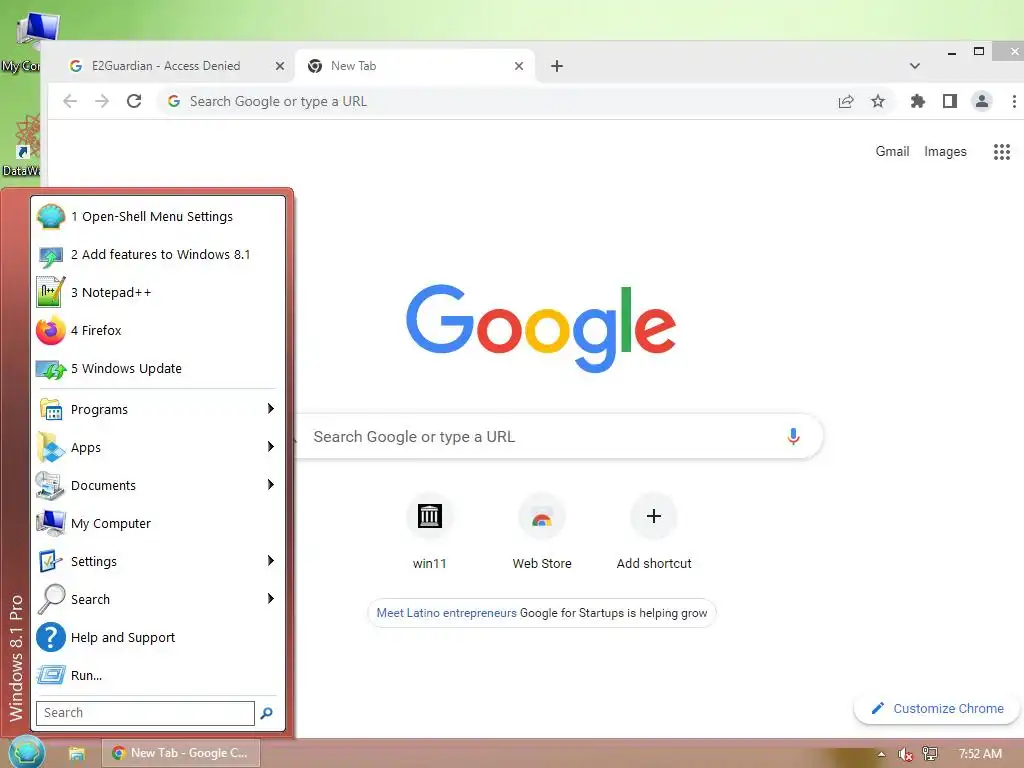1024x768 pixels.
Task: Launch Firefox via its fox icon
Action: click(x=50, y=330)
